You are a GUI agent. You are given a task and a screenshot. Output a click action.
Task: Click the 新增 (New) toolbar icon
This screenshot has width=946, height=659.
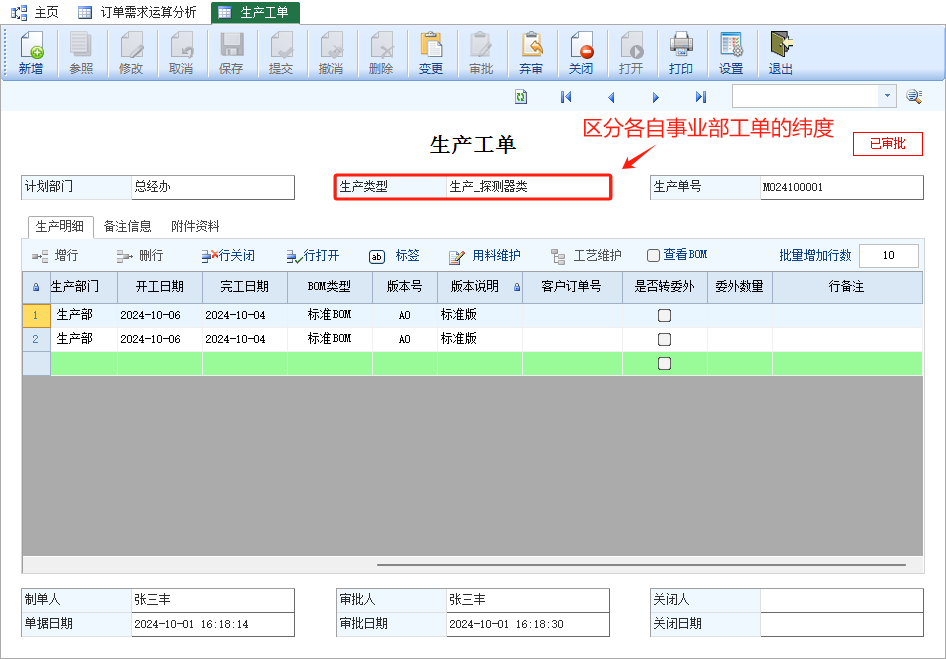(x=31, y=53)
